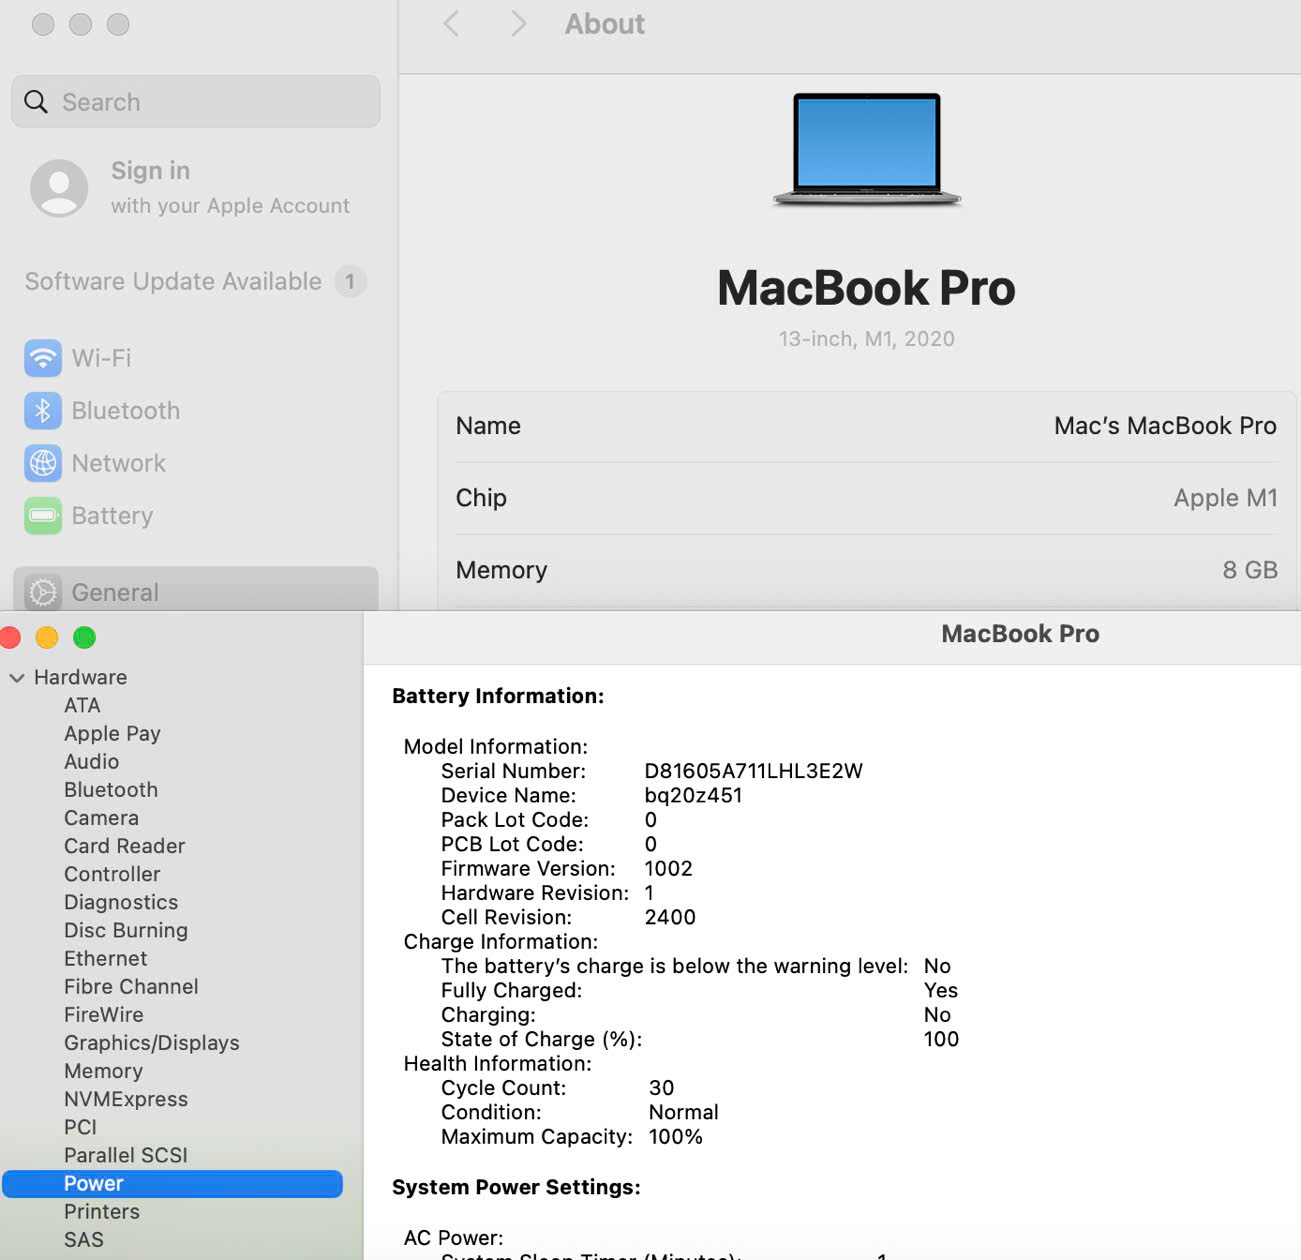
Task: Click the Mac's MacBook Pro name field
Action: [x=1164, y=426]
